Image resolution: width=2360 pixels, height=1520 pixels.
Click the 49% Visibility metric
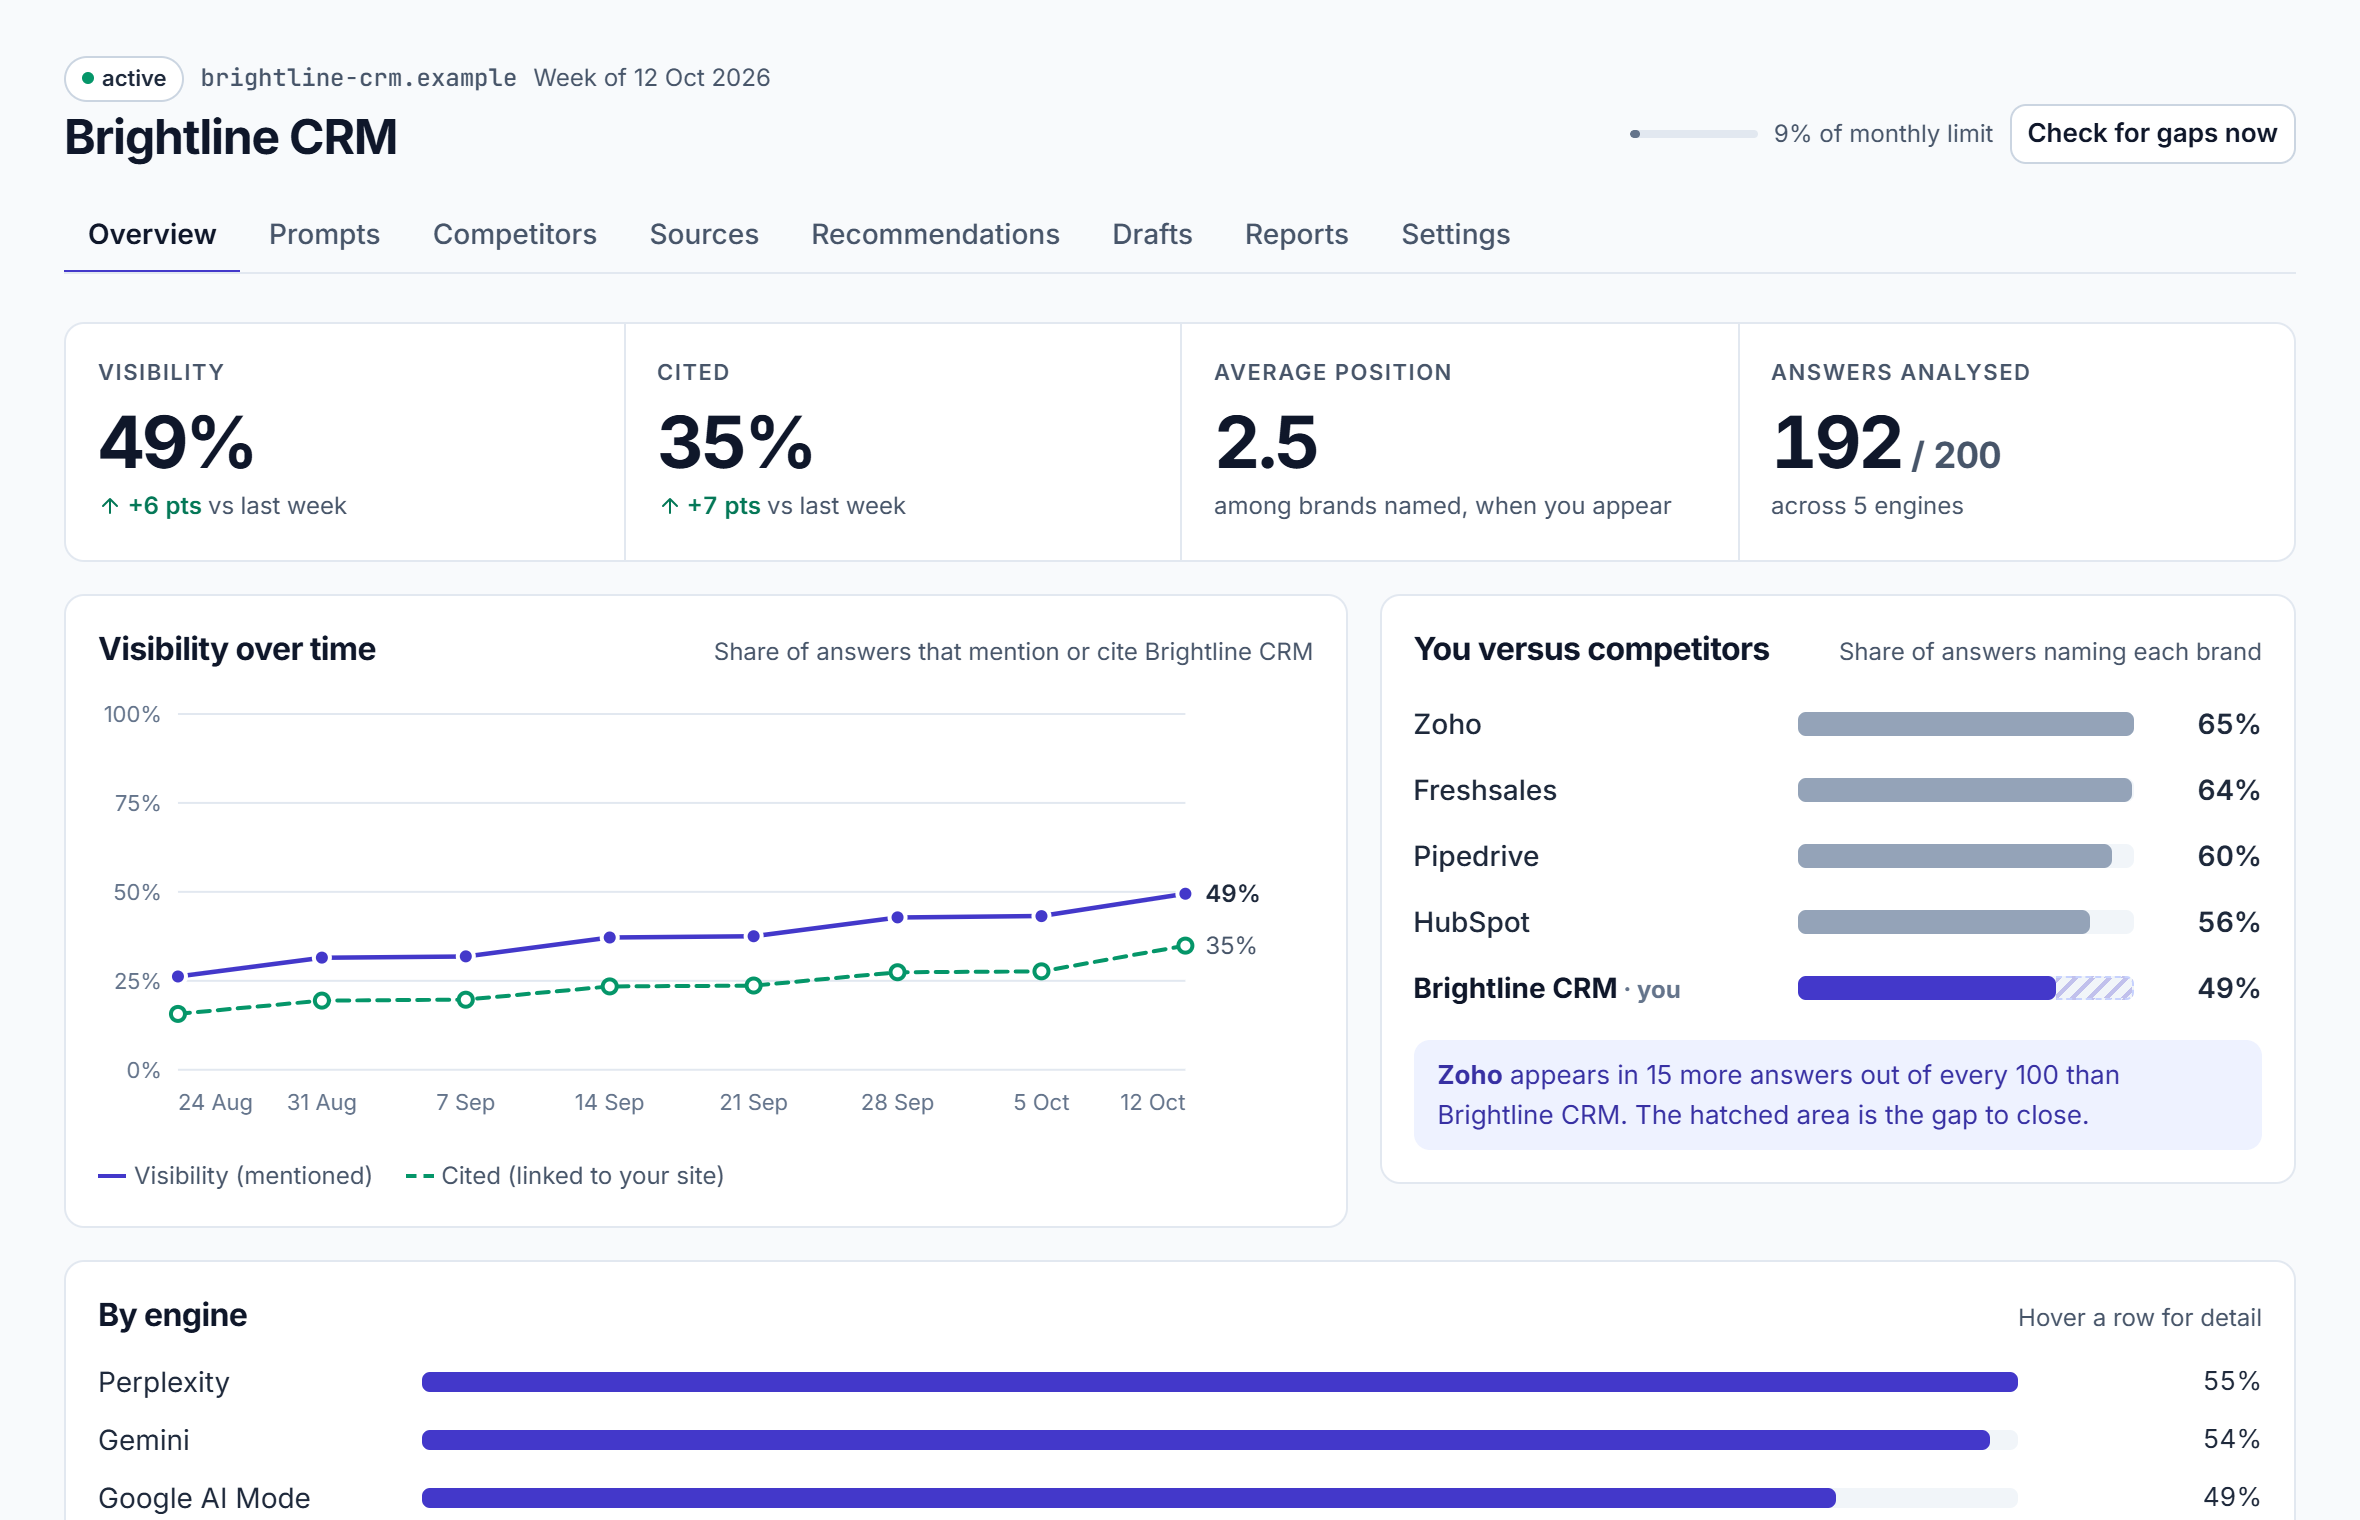tap(176, 443)
